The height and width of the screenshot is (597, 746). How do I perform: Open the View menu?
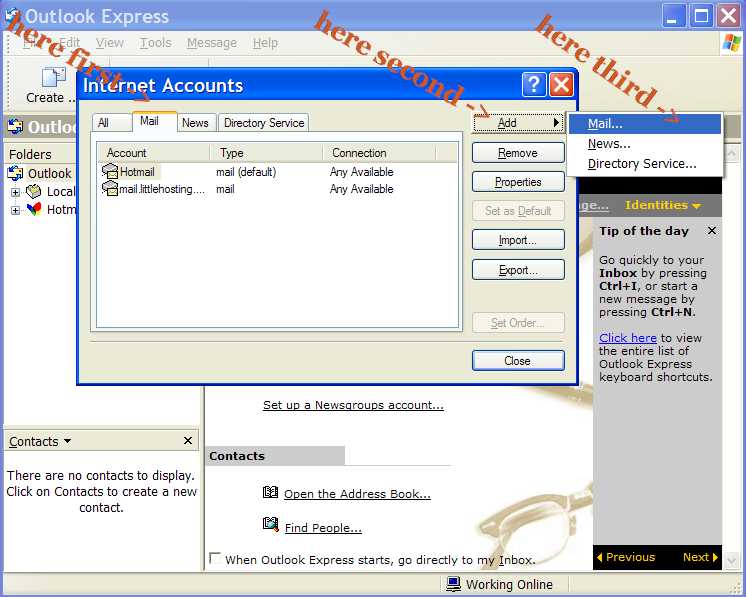point(109,43)
